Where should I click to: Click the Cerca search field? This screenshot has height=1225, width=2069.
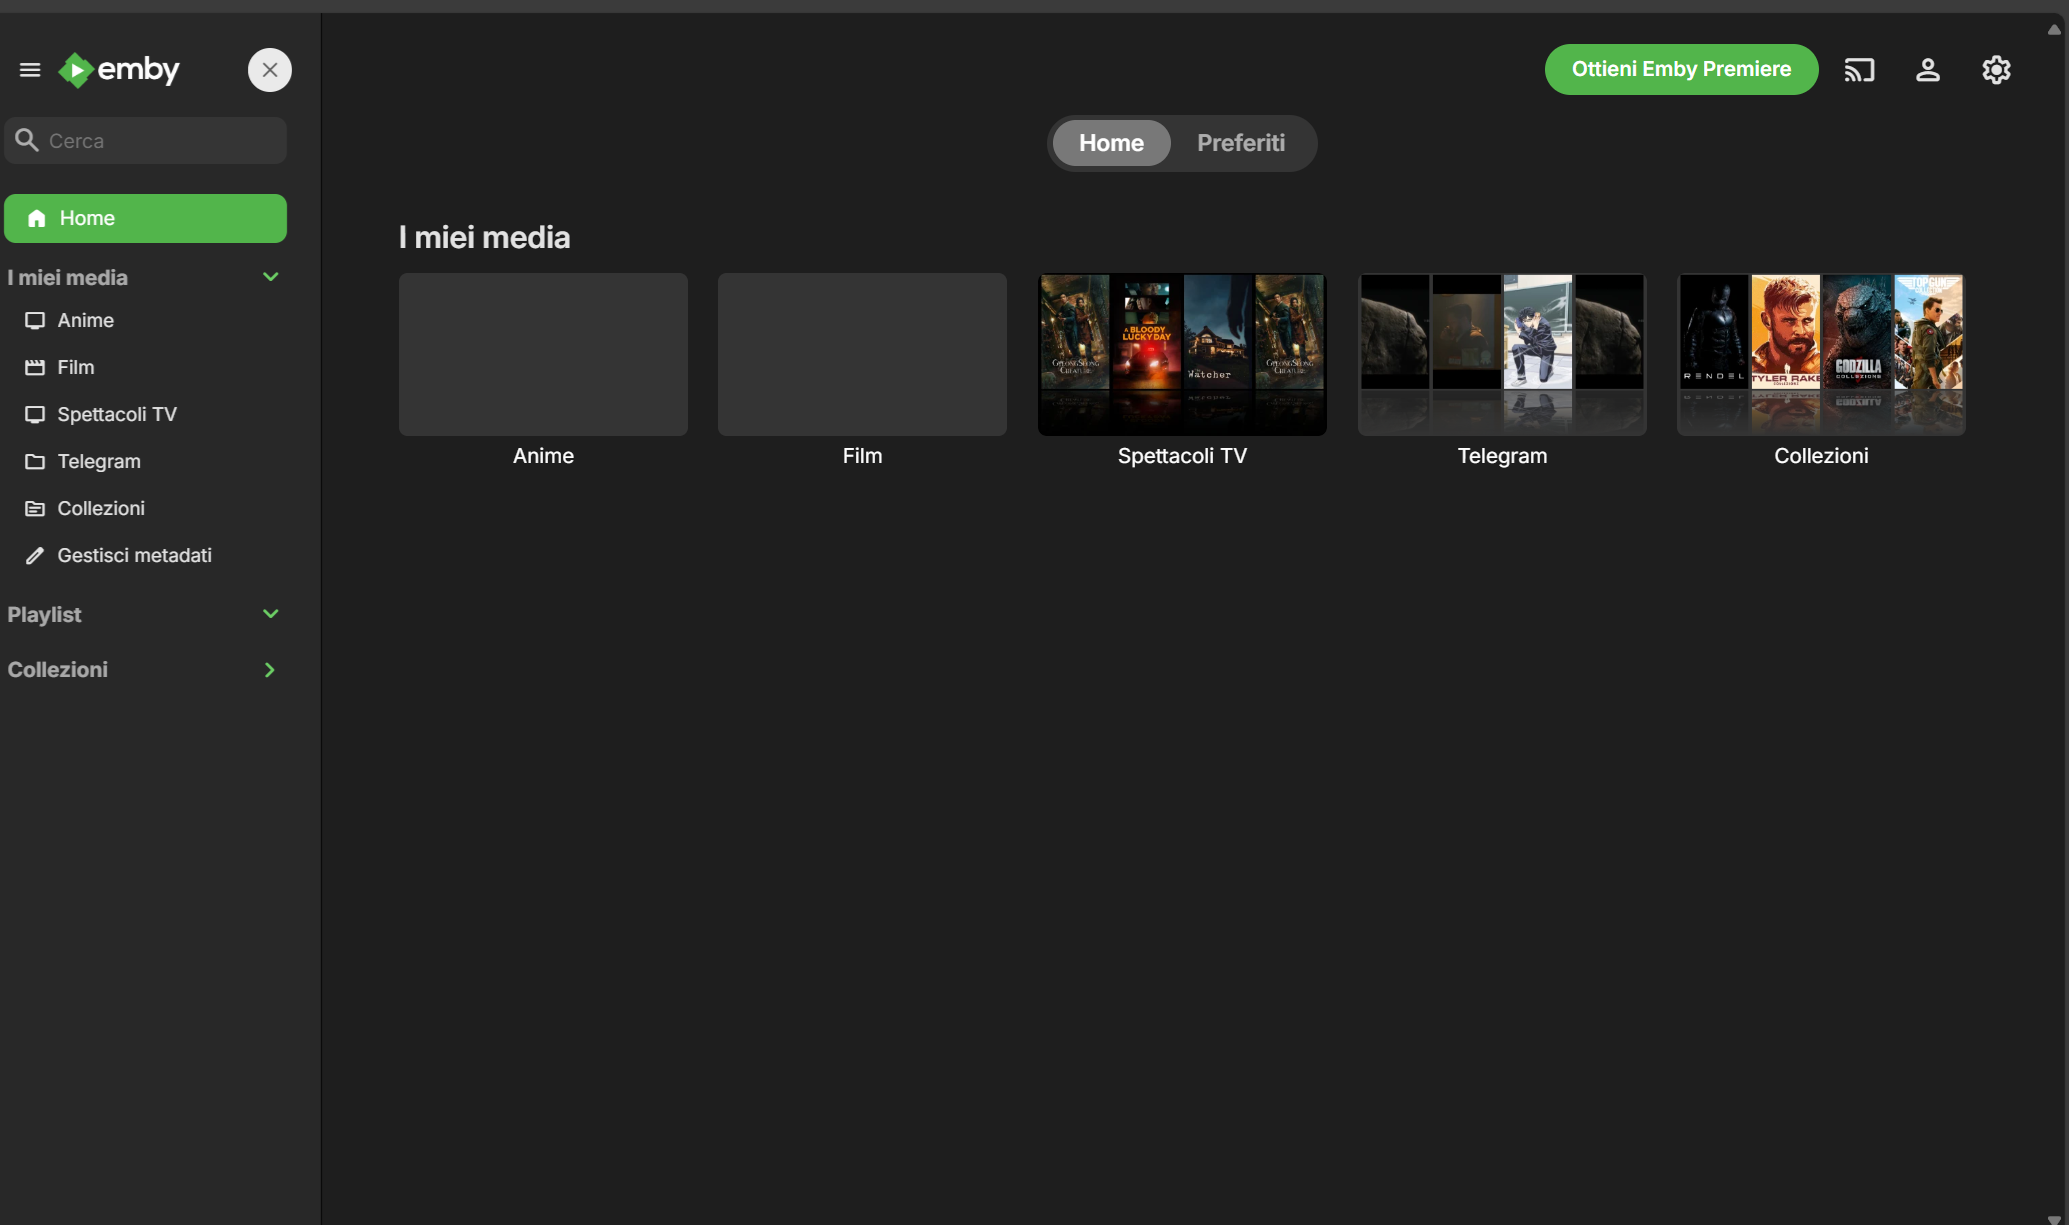(160, 141)
